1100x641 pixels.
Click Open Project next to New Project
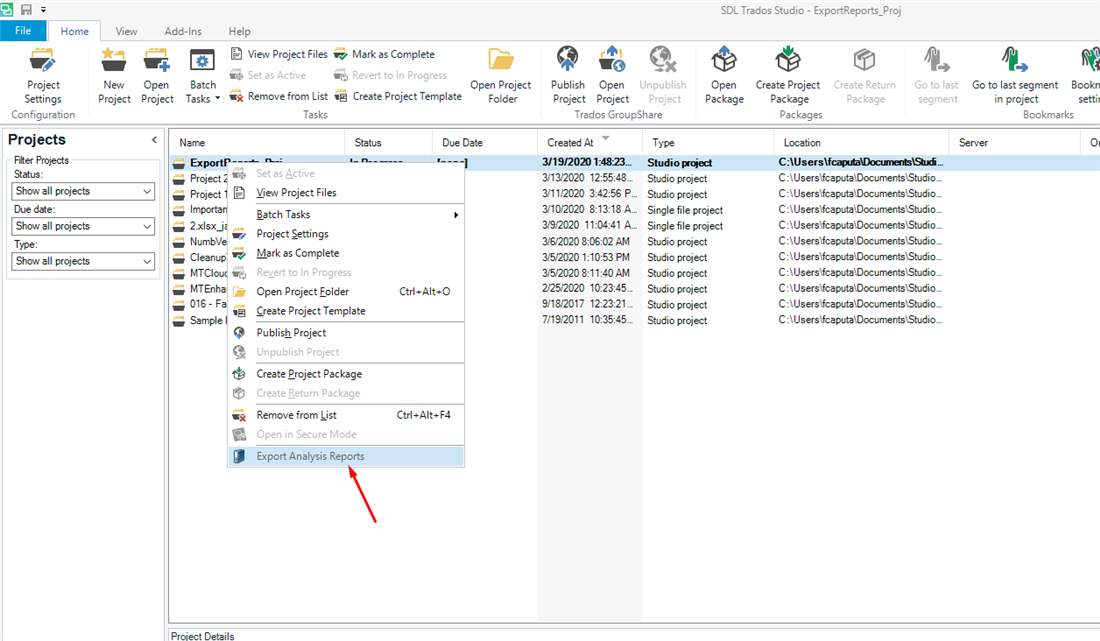[156, 76]
